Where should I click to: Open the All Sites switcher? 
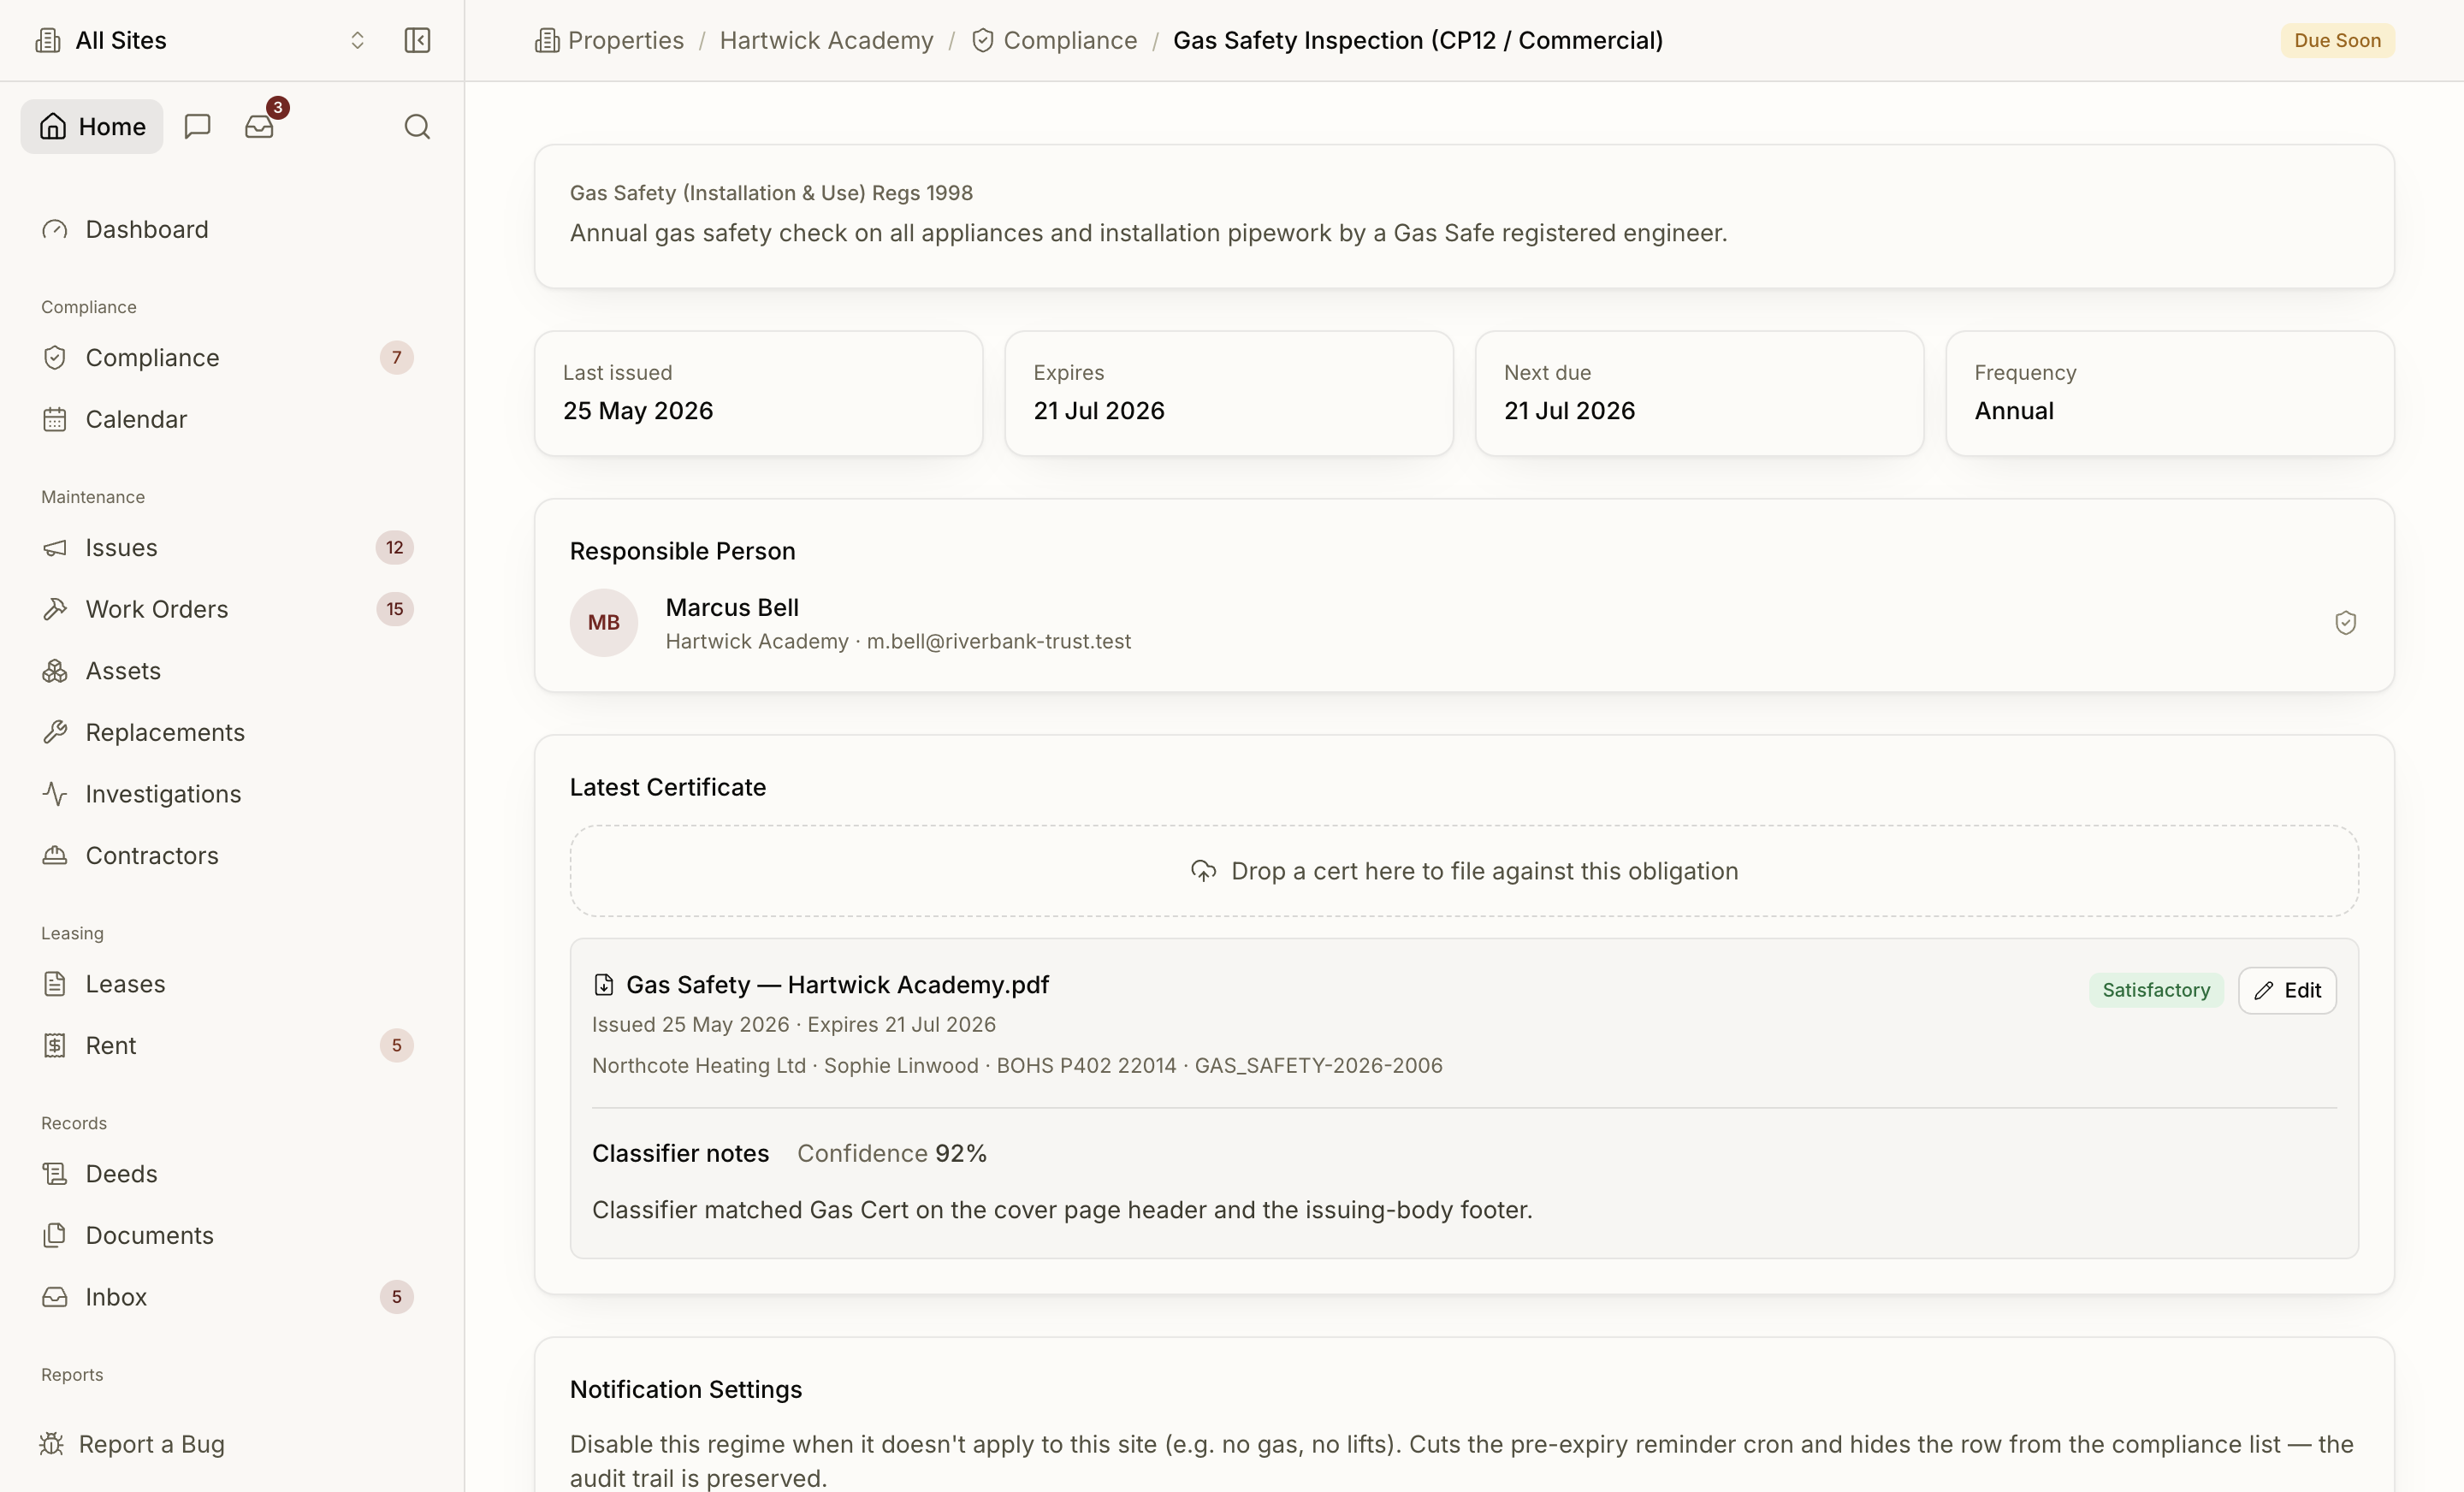tap(200, 40)
